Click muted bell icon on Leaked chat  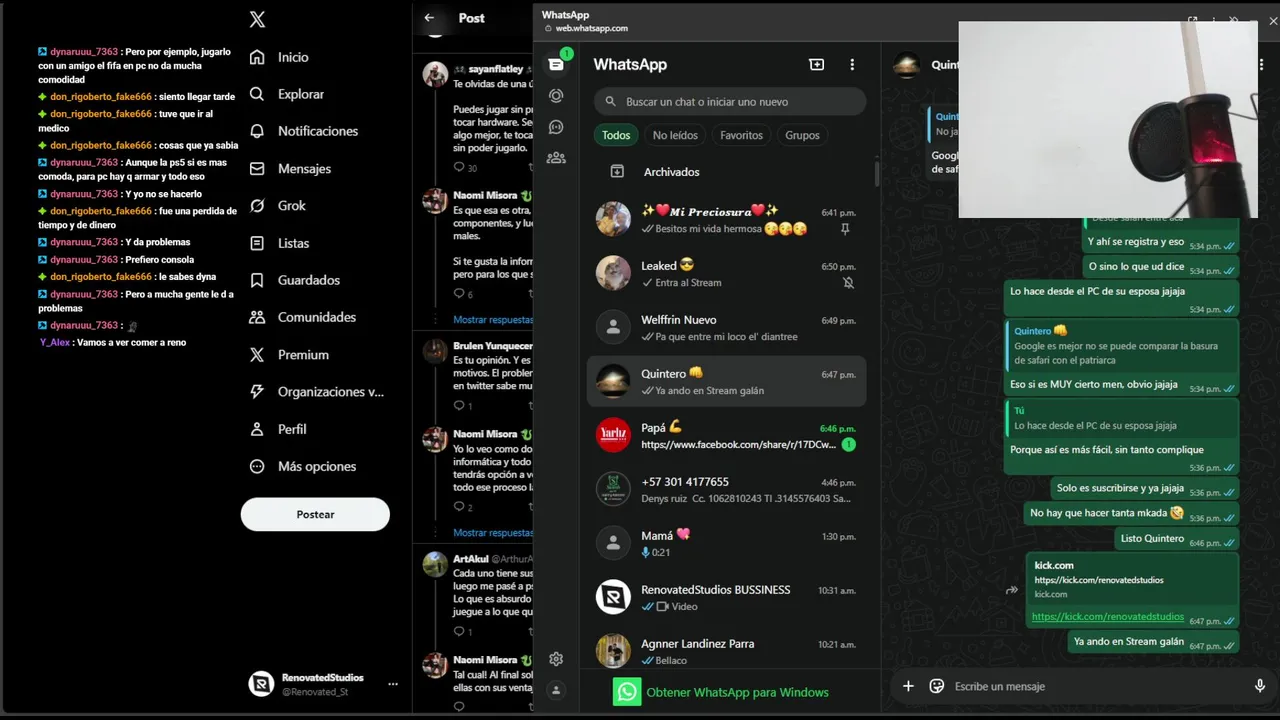tap(848, 283)
